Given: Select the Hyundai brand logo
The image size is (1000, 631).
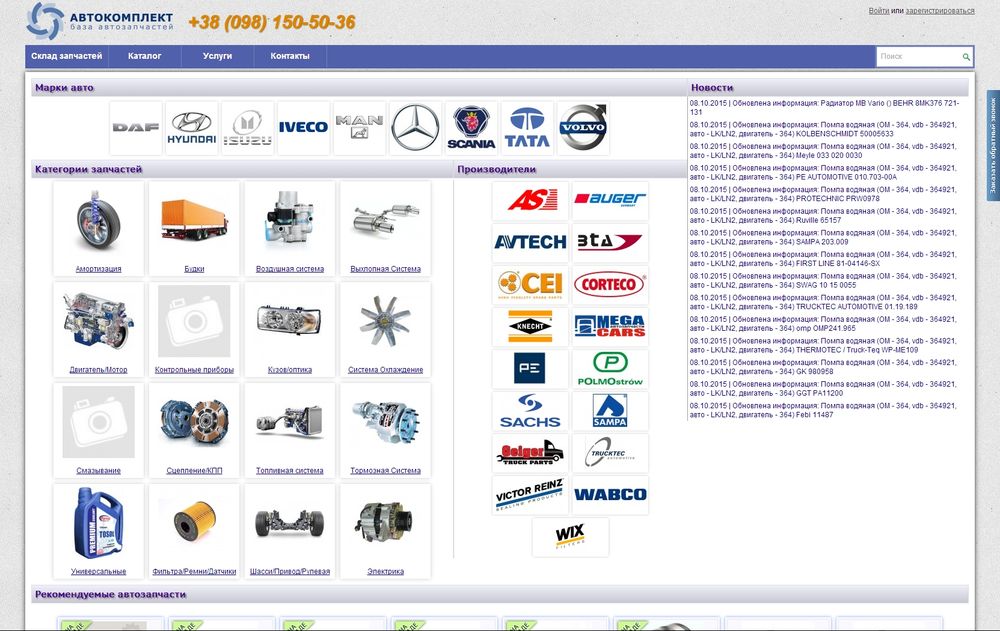Looking at the screenshot, I should 191,128.
